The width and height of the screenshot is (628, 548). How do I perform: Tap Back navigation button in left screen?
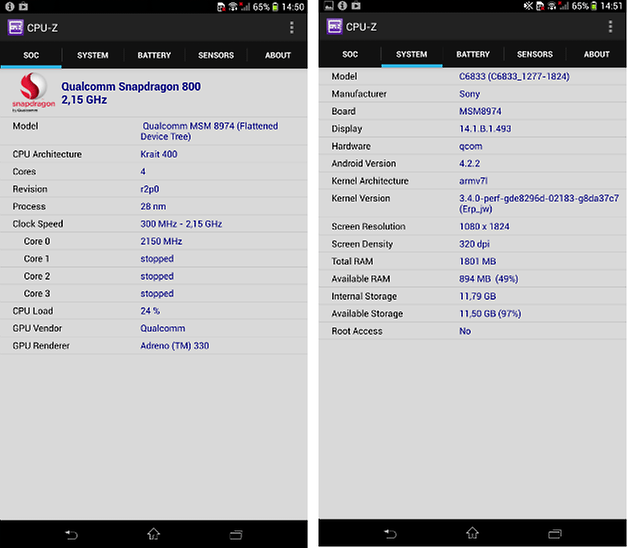click(x=71, y=534)
